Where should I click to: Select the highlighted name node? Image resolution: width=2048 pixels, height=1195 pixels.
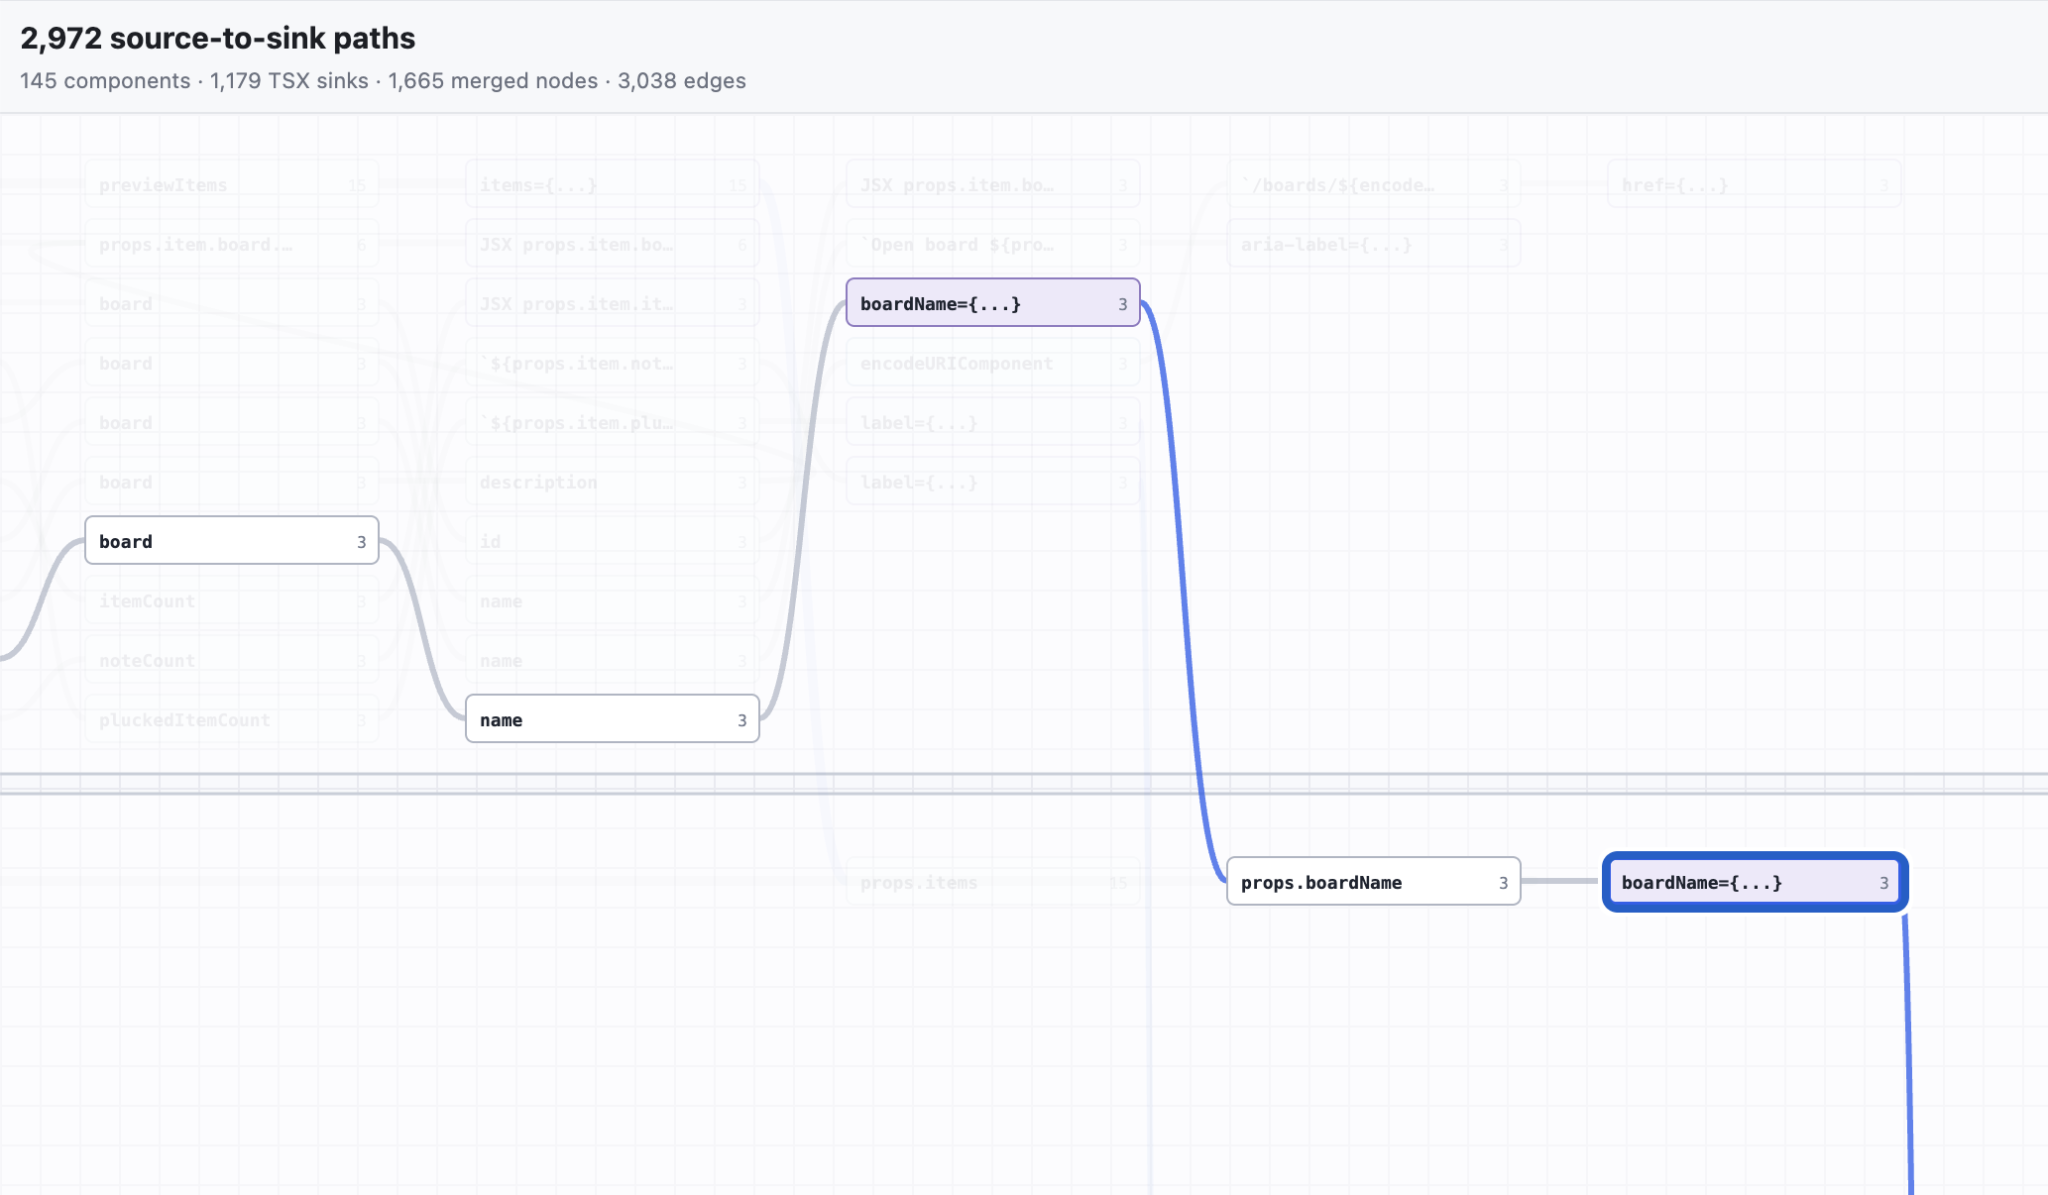point(612,719)
